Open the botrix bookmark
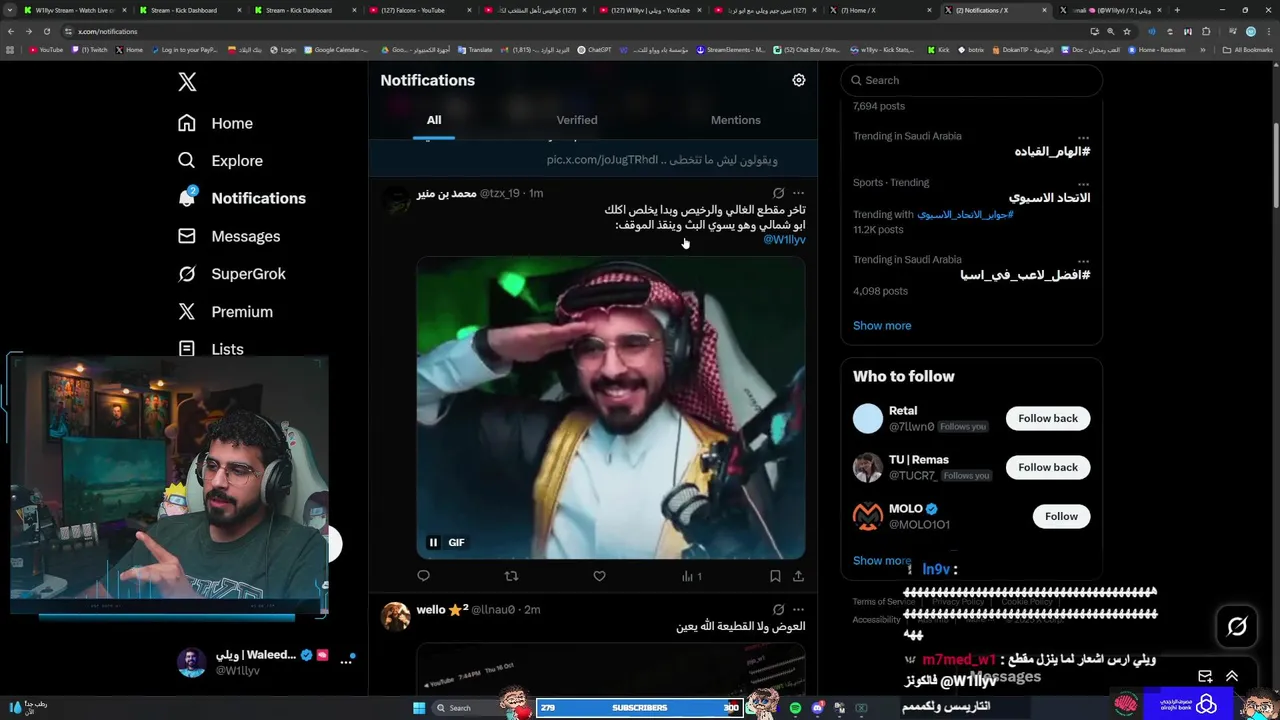This screenshot has height=720, width=1280. click(971, 49)
